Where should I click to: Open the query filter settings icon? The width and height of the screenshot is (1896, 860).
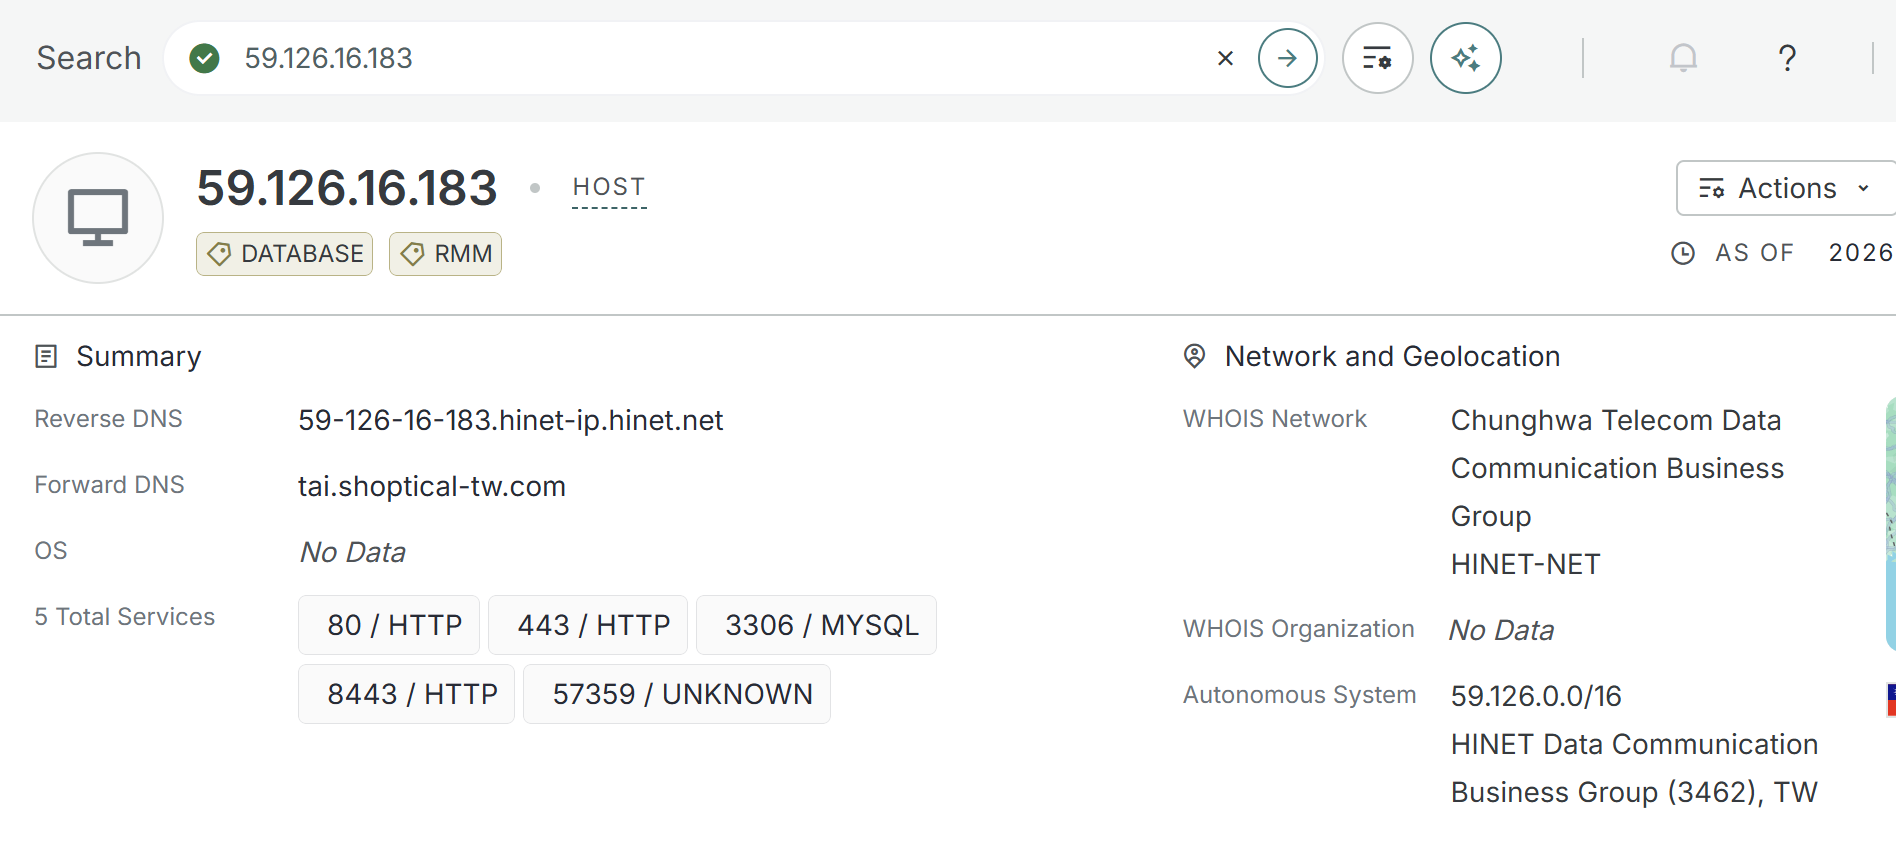[1377, 58]
